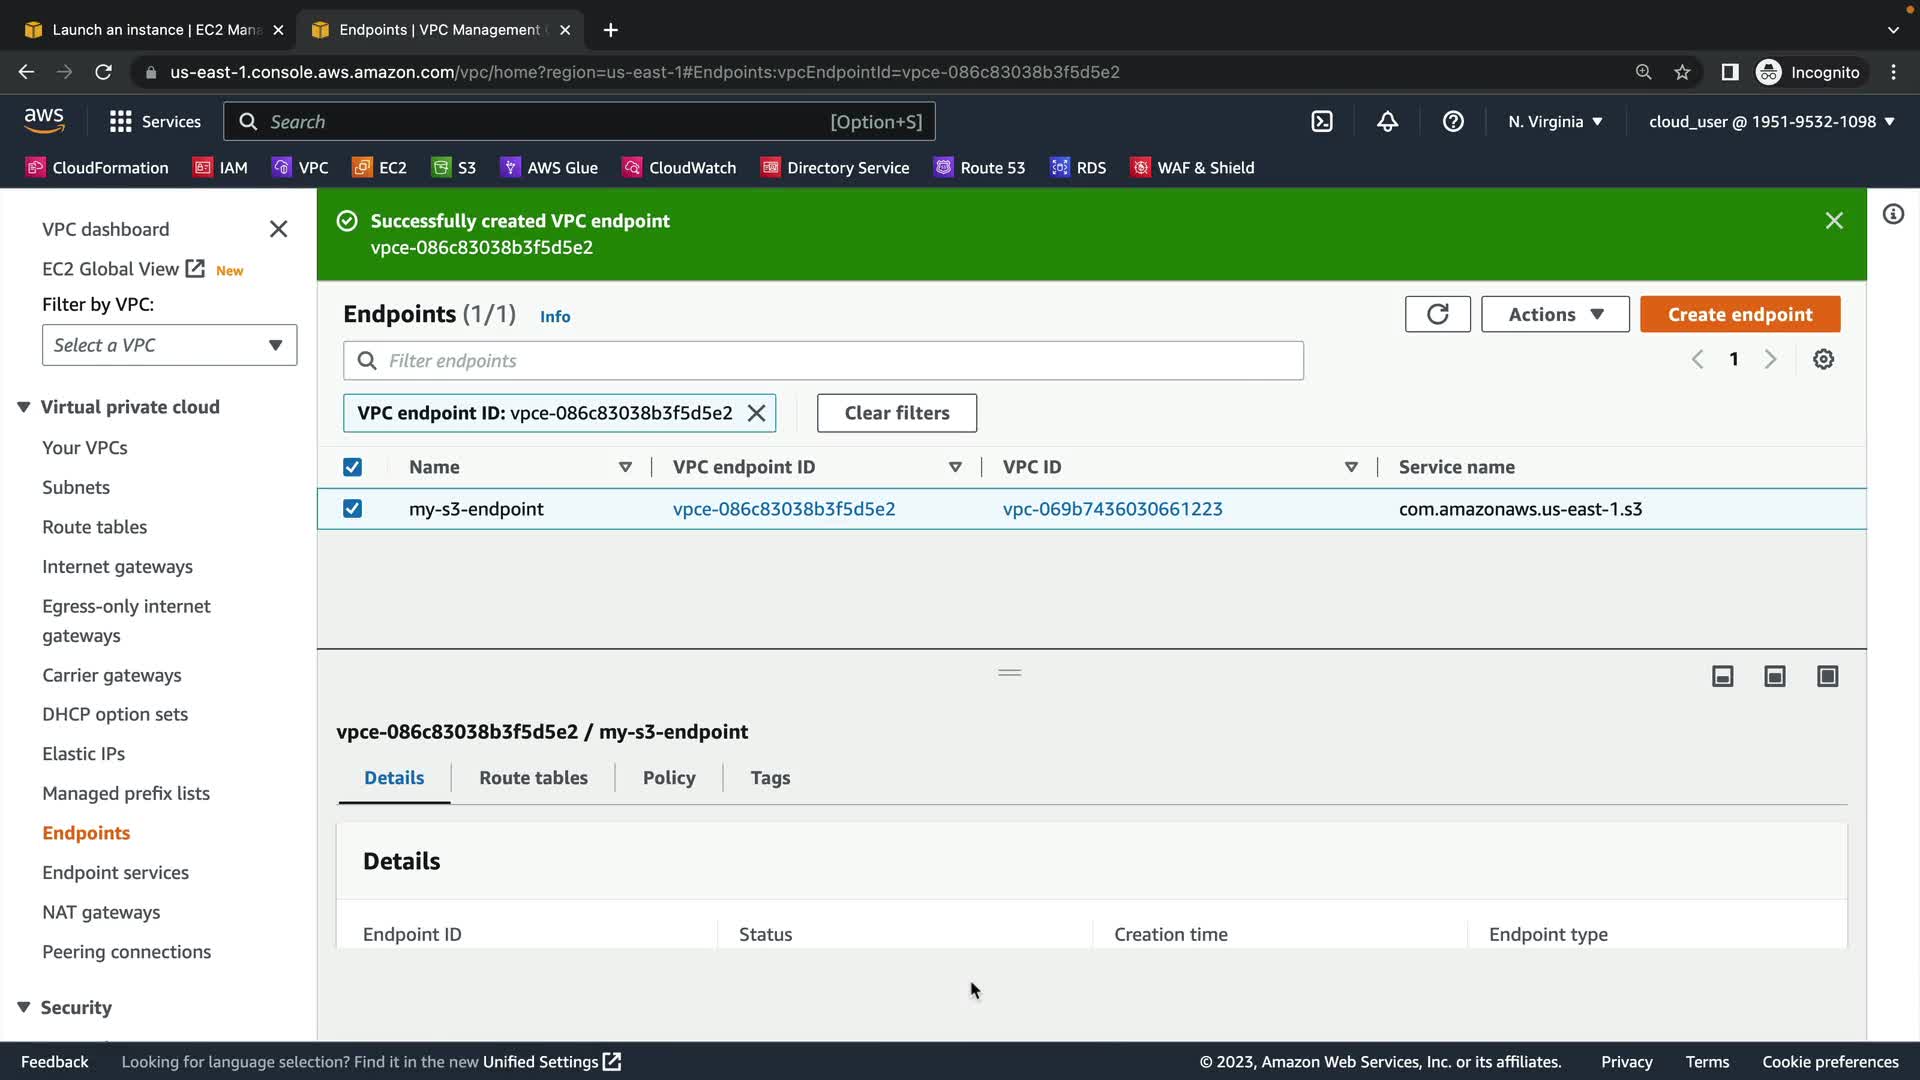Maximize split panel to full view
The image size is (1920, 1080).
tap(1827, 677)
